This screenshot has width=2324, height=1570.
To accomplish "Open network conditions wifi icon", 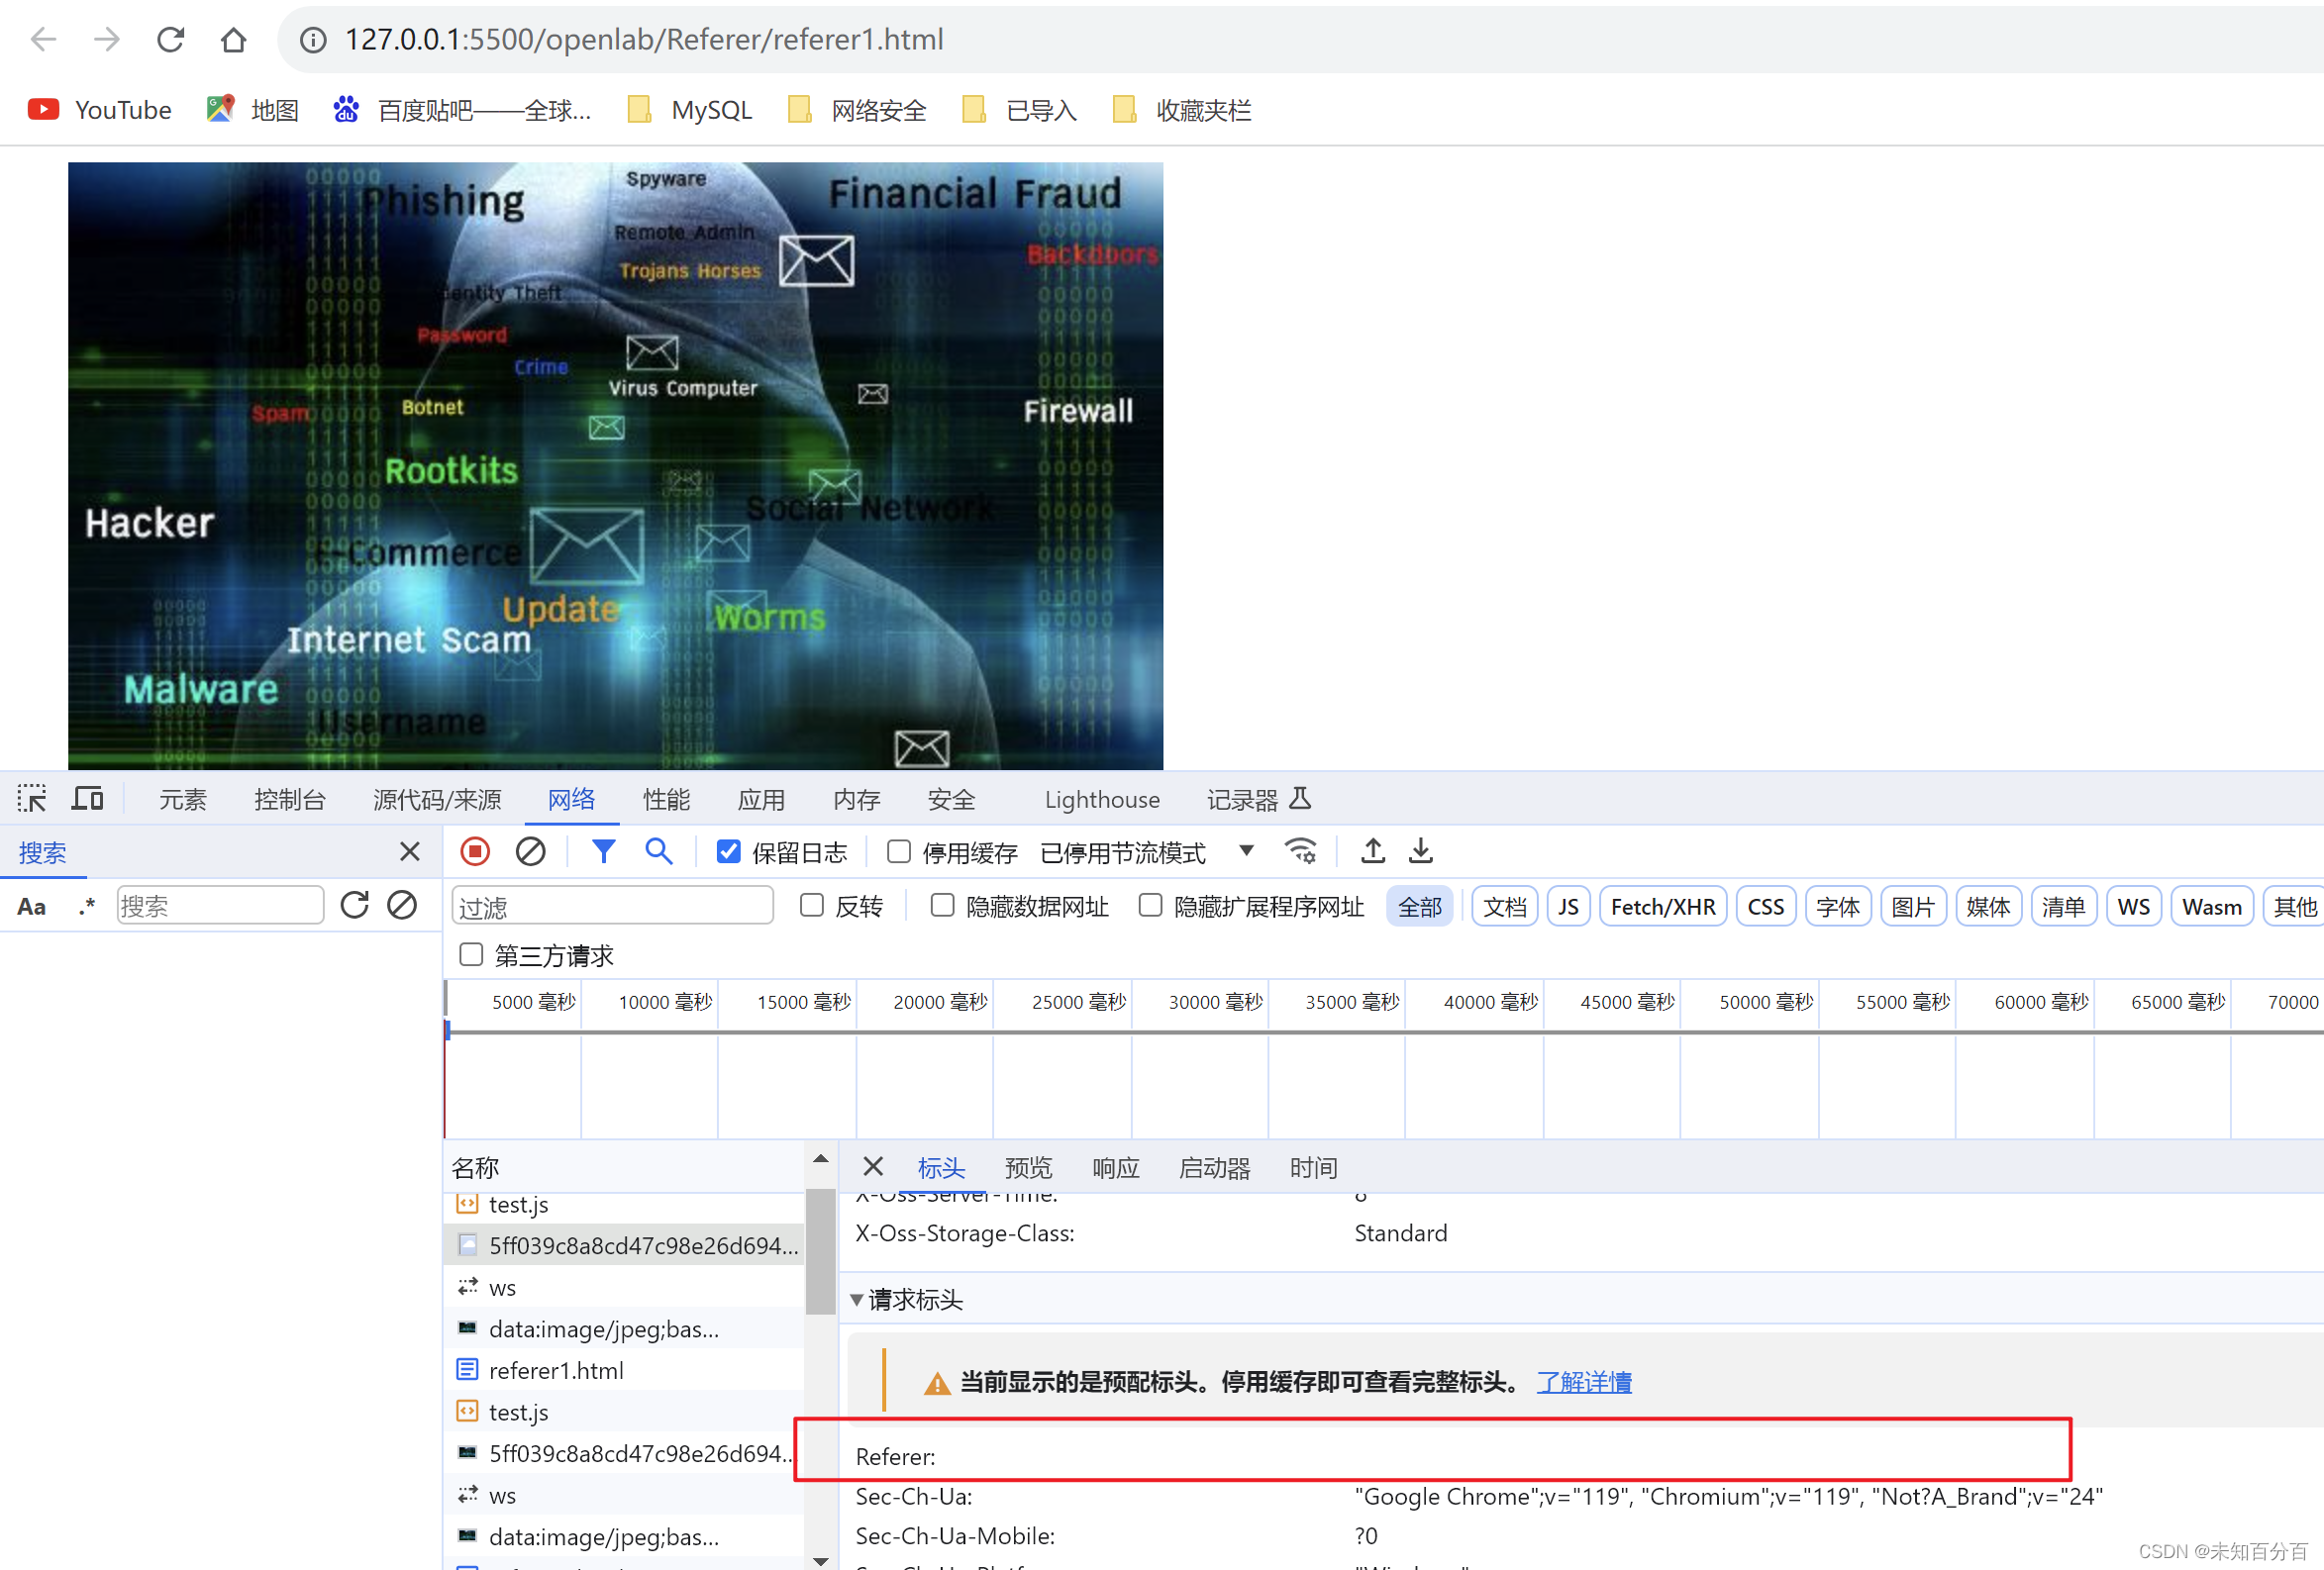I will pyautogui.click(x=1300, y=851).
